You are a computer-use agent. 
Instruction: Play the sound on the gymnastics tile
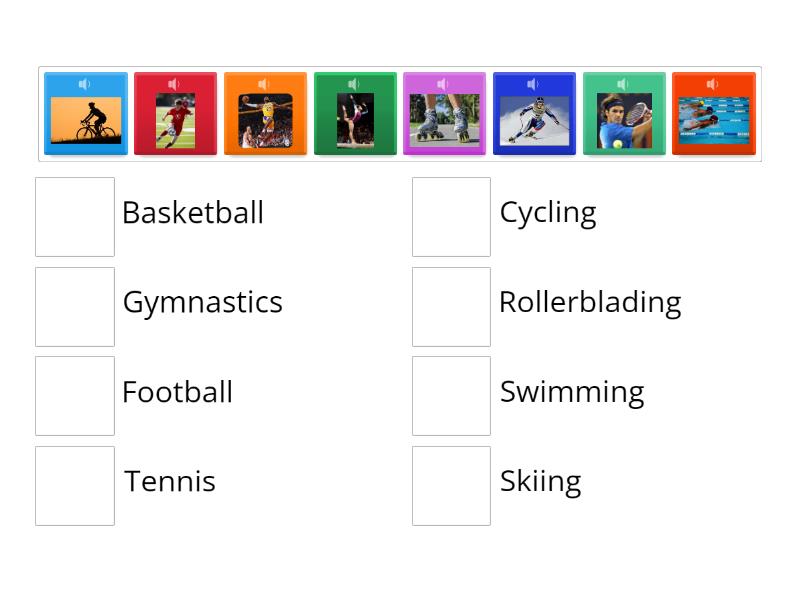pos(355,84)
